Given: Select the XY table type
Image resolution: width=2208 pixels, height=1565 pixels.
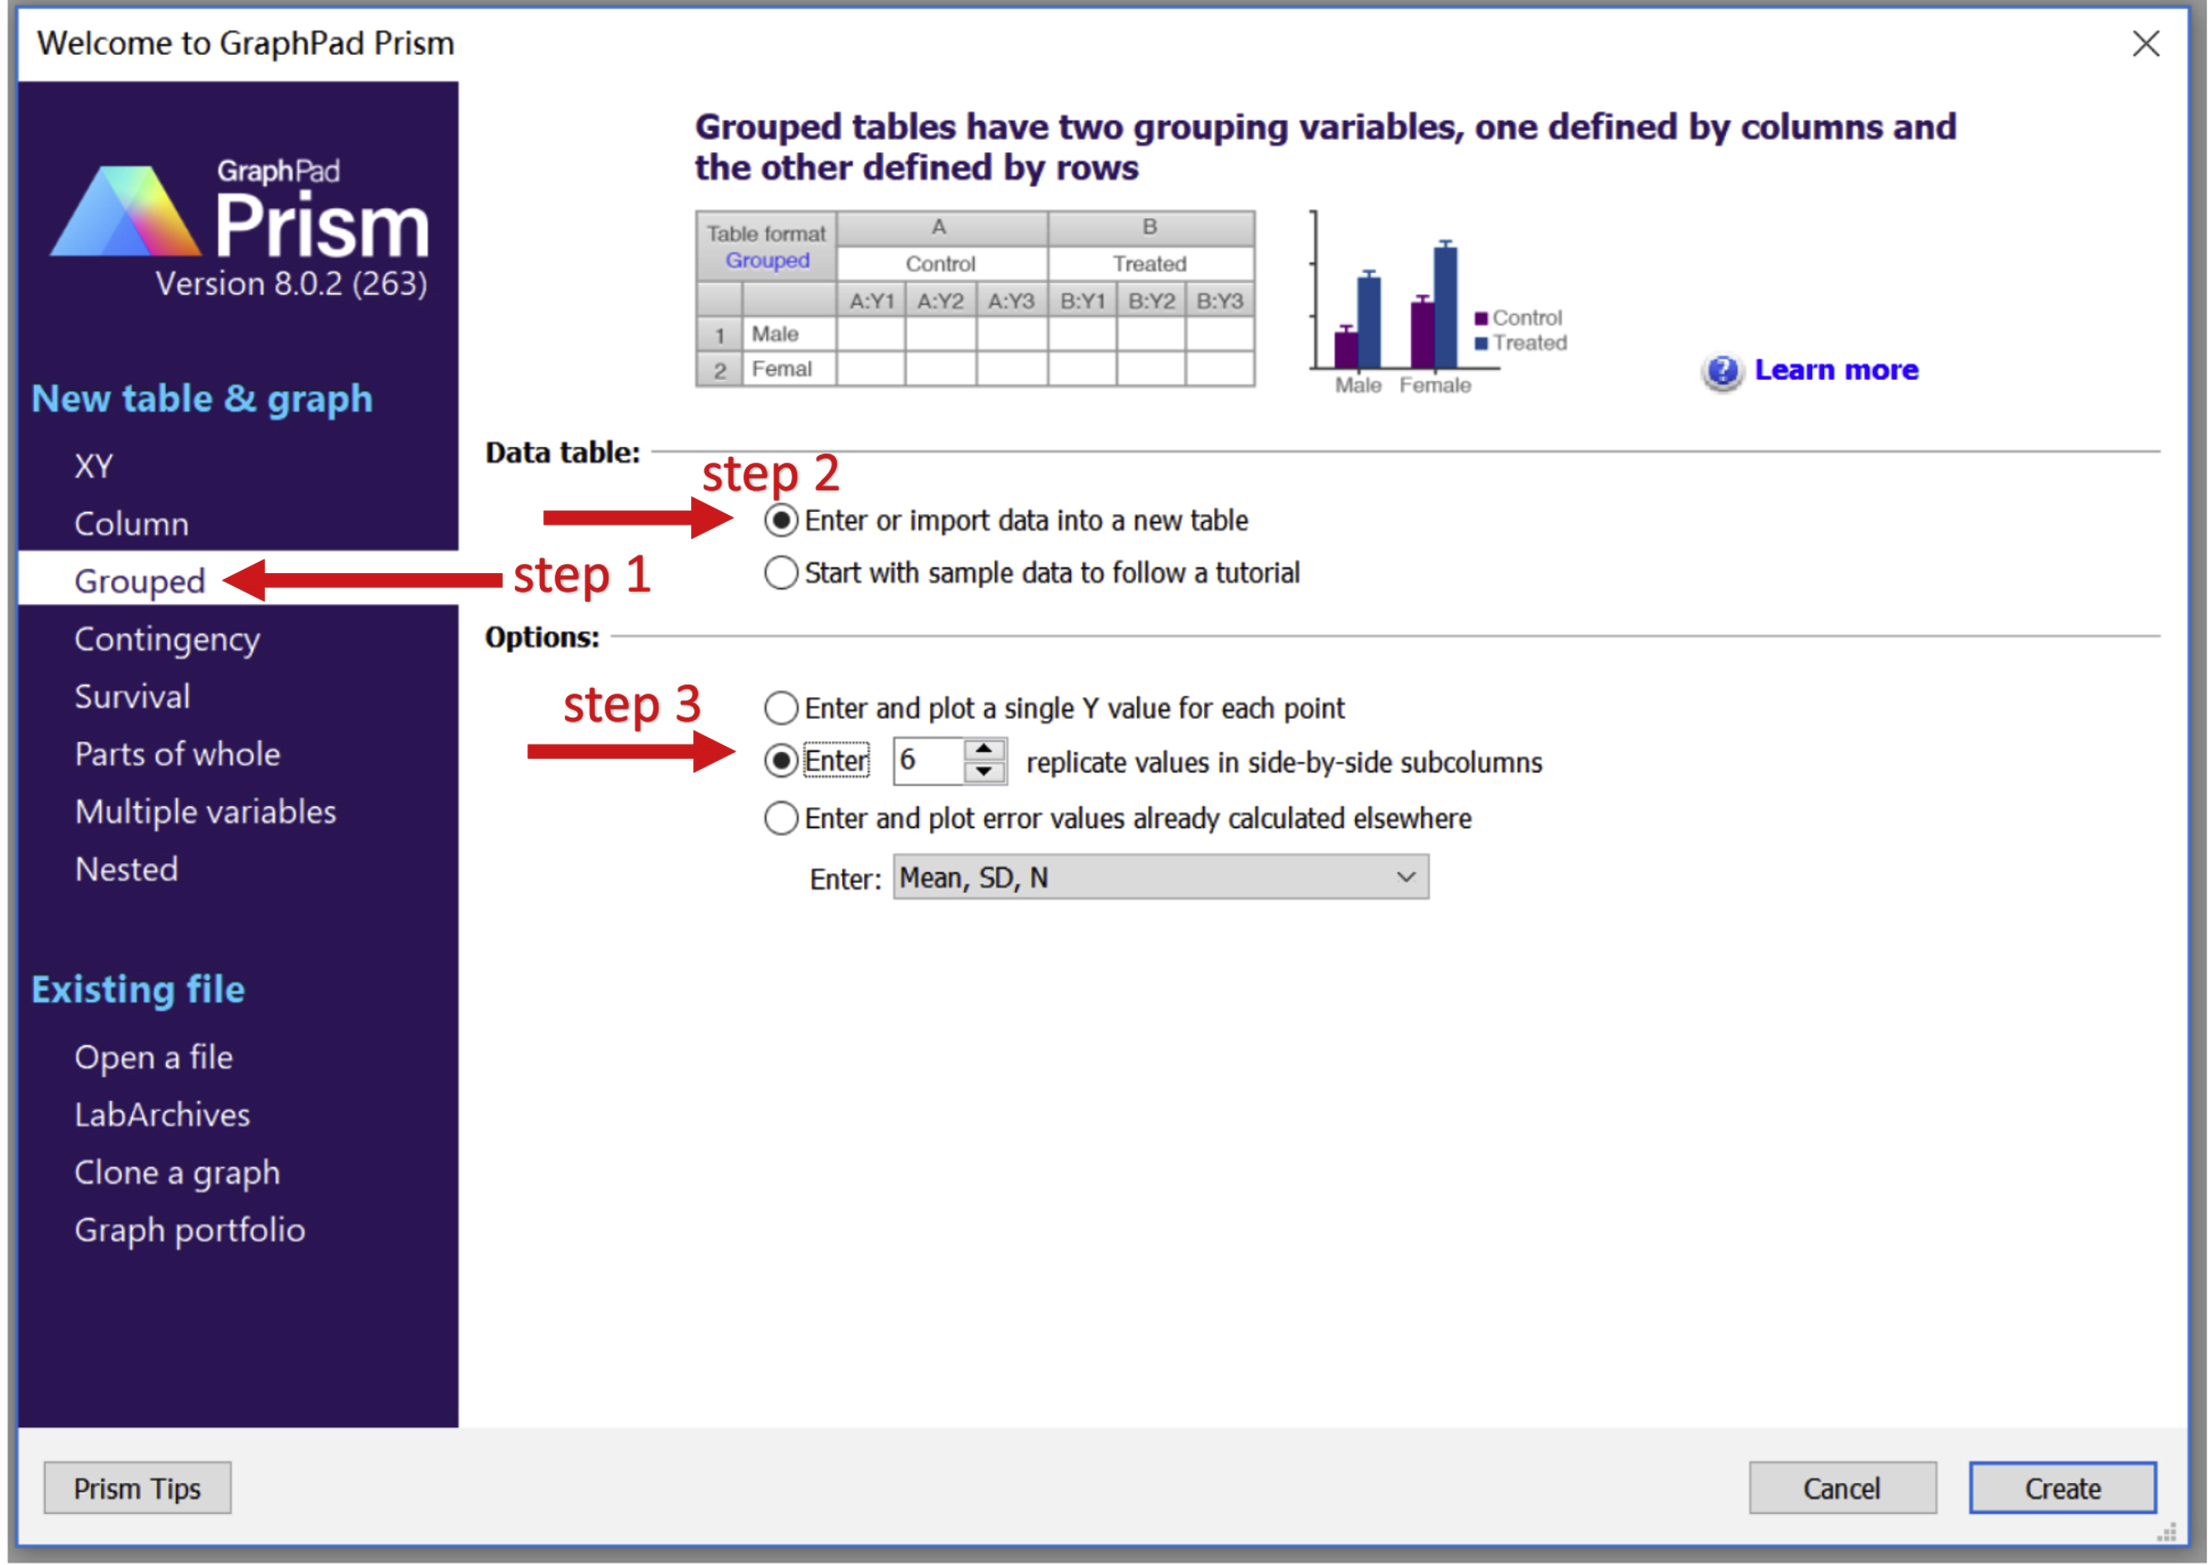Looking at the screenshot, I should 94,466.
